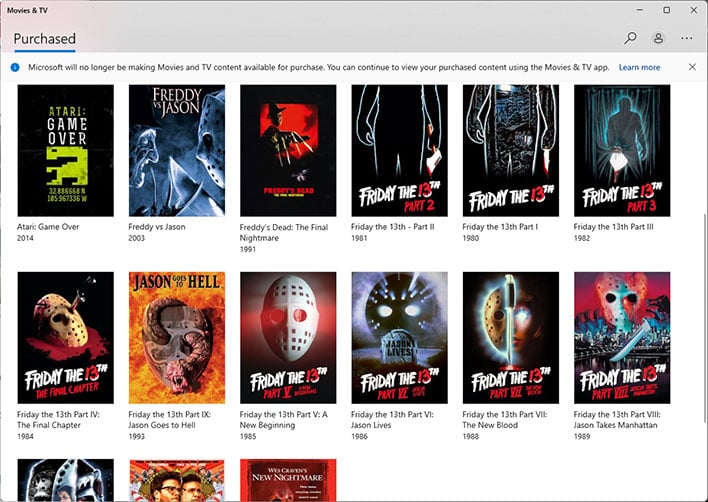Click title Friday the 13th Part IV: The Final Chapter

pos(58,419)
